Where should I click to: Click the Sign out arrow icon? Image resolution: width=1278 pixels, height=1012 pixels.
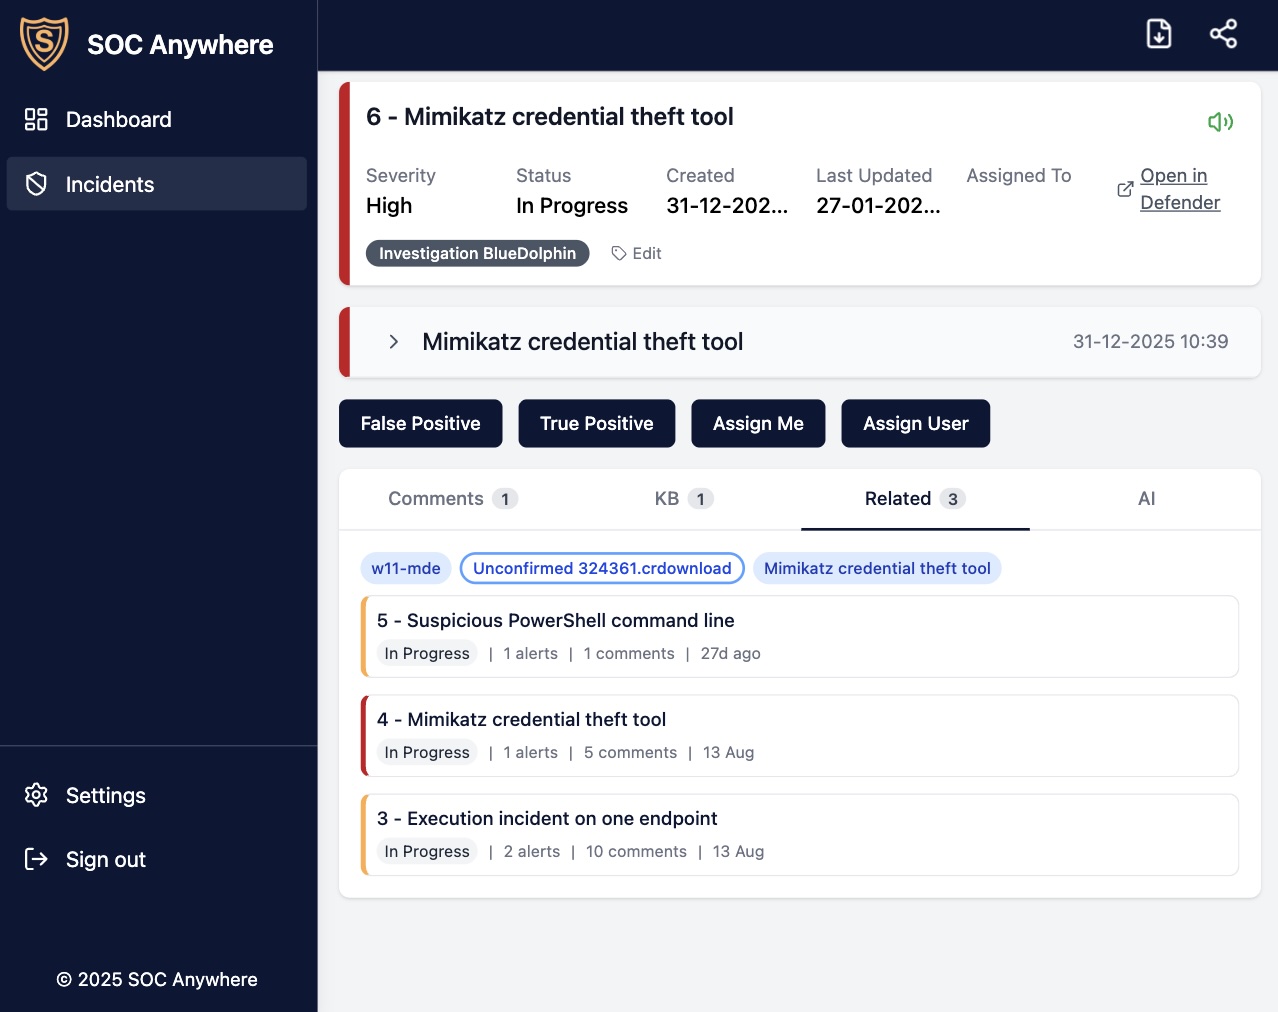(x=36, y=859)
